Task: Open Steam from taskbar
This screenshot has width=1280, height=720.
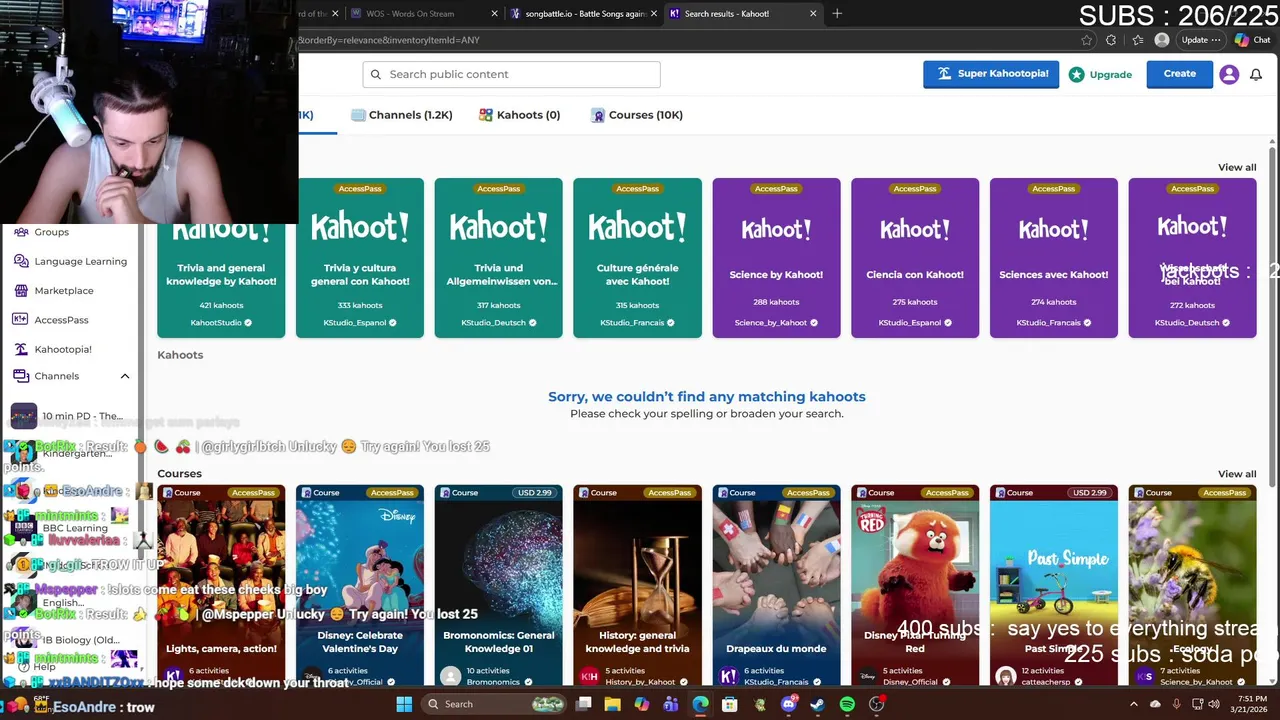Action: (818, 704)
